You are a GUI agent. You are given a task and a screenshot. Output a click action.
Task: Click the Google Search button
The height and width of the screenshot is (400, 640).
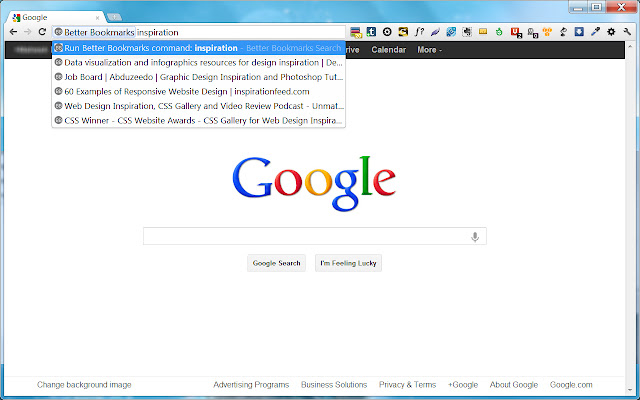click(276, 263)
